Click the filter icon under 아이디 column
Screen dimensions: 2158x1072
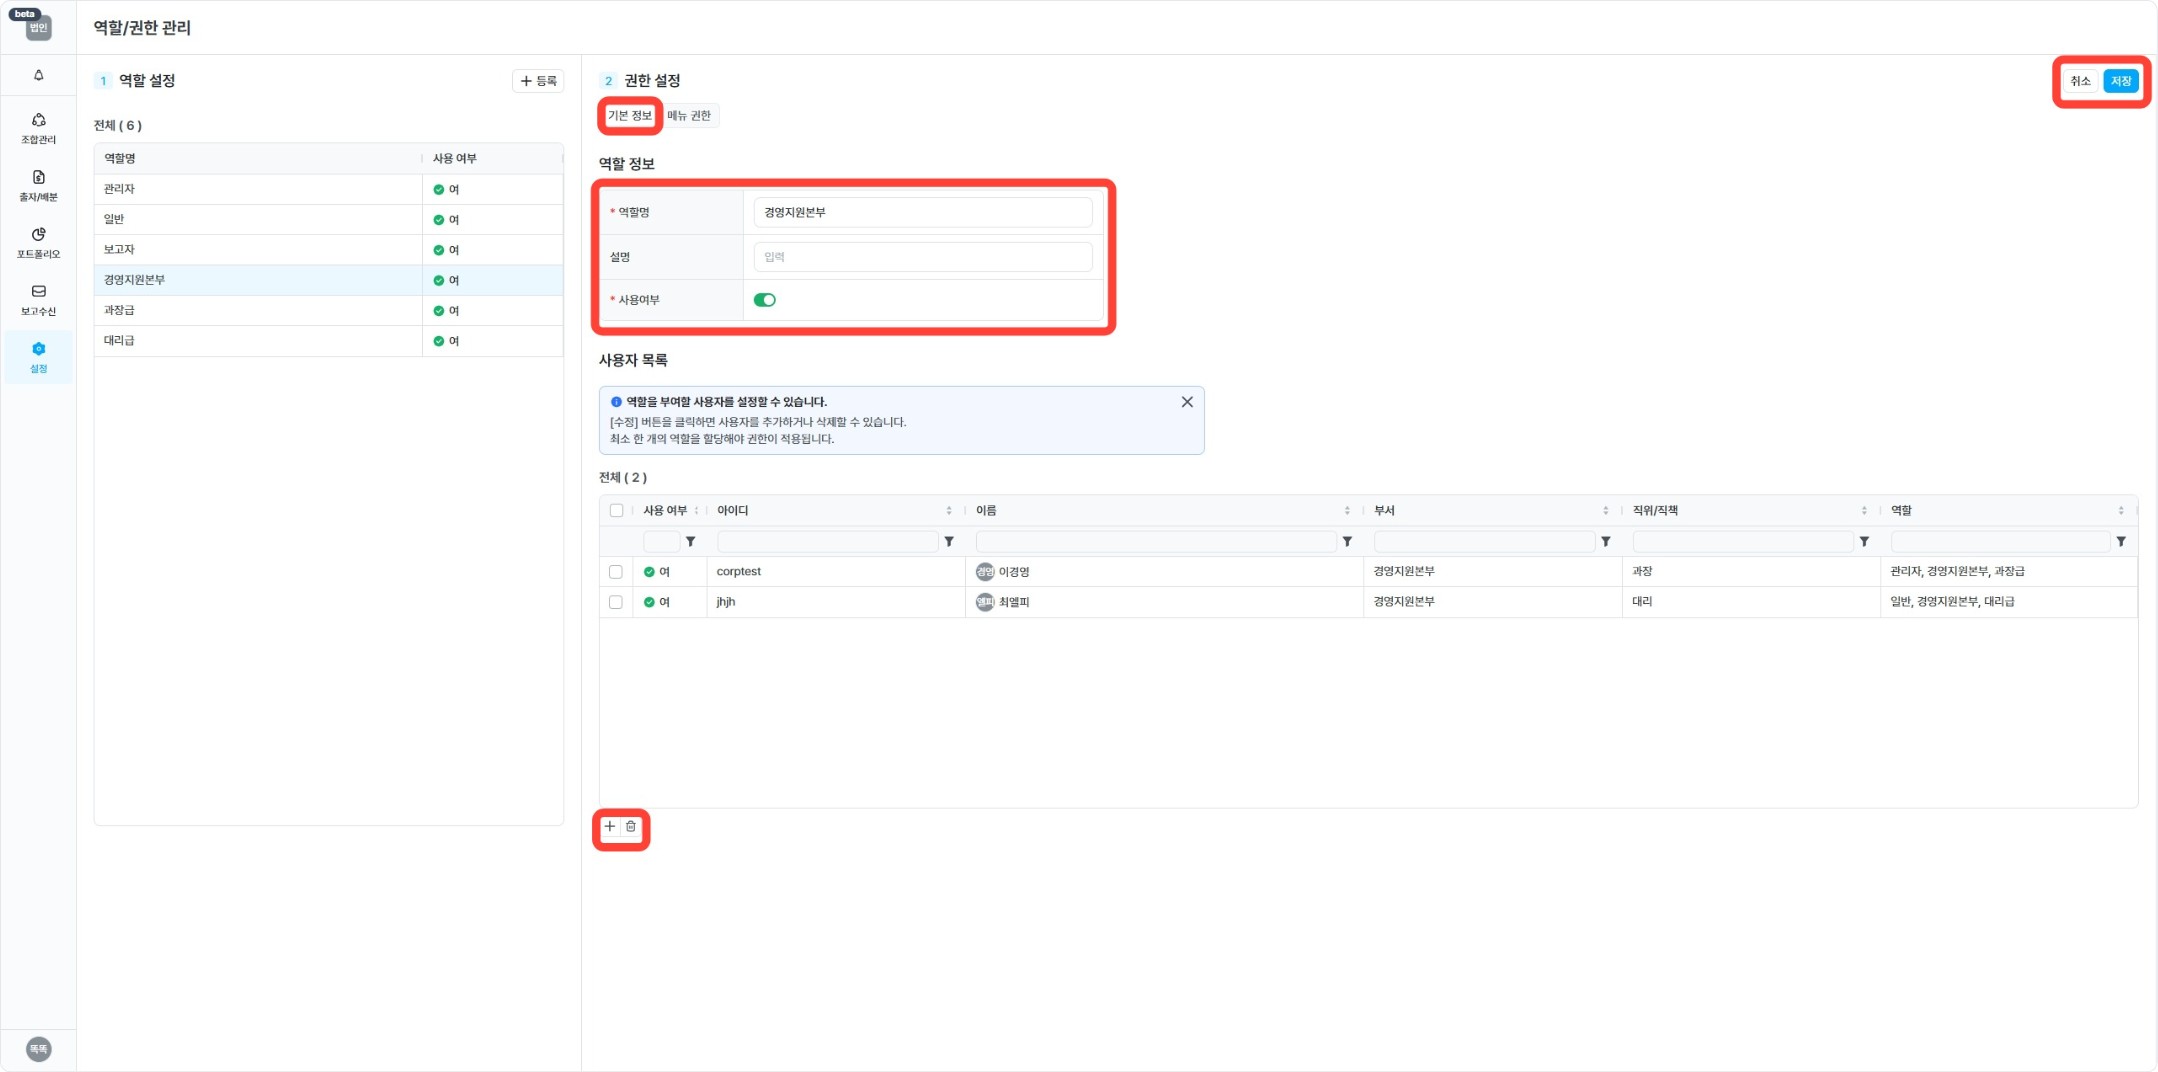click(949, 542)
